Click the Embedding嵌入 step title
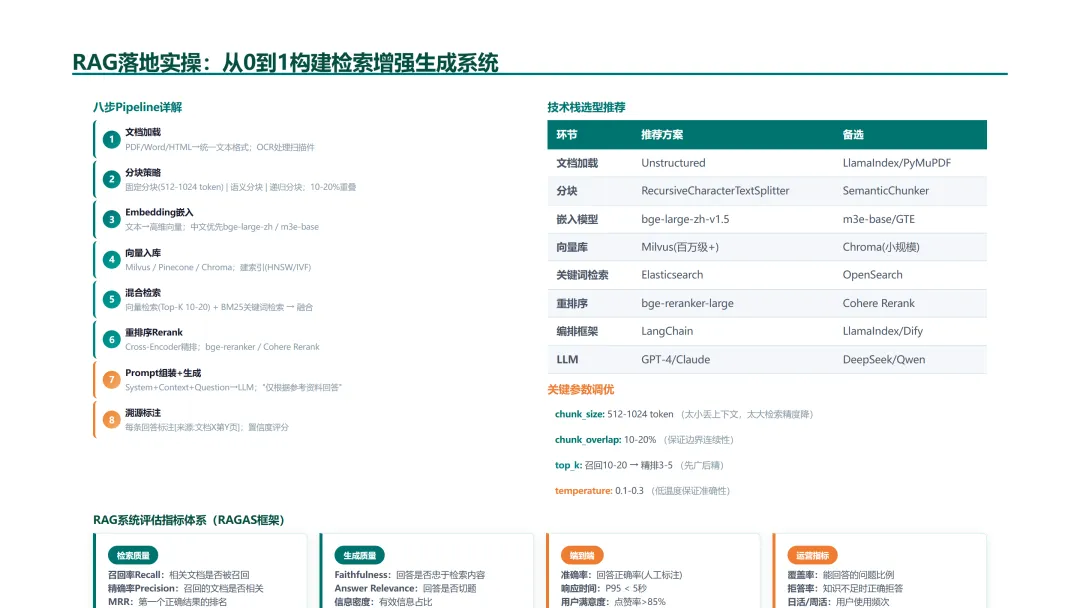Screen dimensions: 1080x608 coord(159,213)
